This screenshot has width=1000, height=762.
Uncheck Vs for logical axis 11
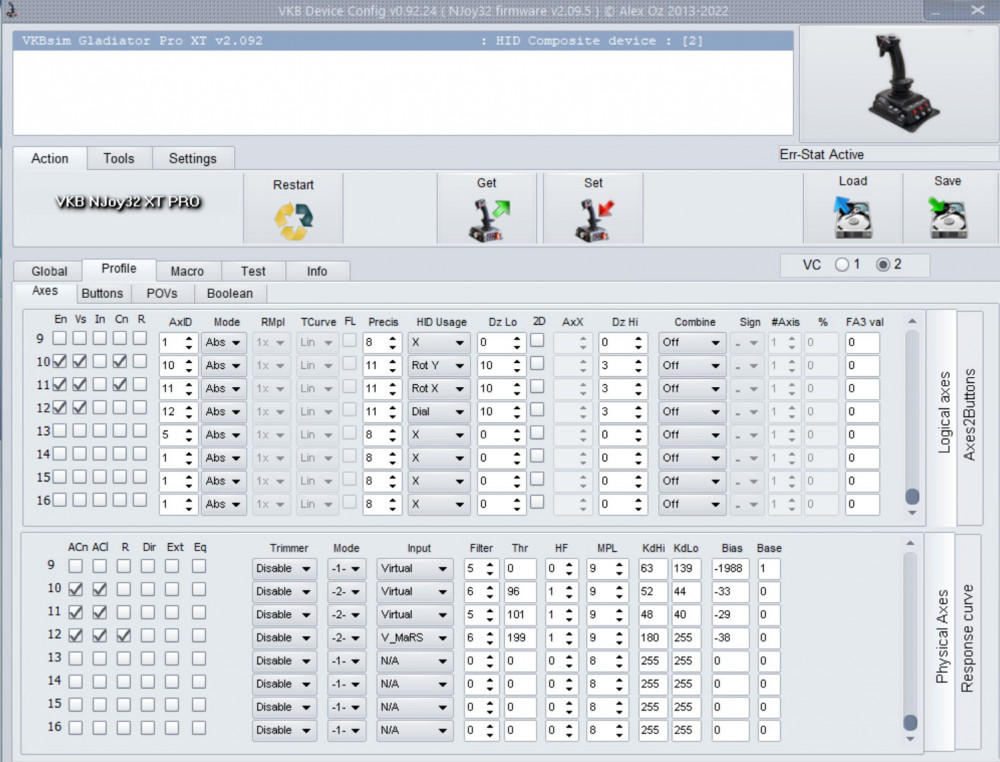coord(79,385)
